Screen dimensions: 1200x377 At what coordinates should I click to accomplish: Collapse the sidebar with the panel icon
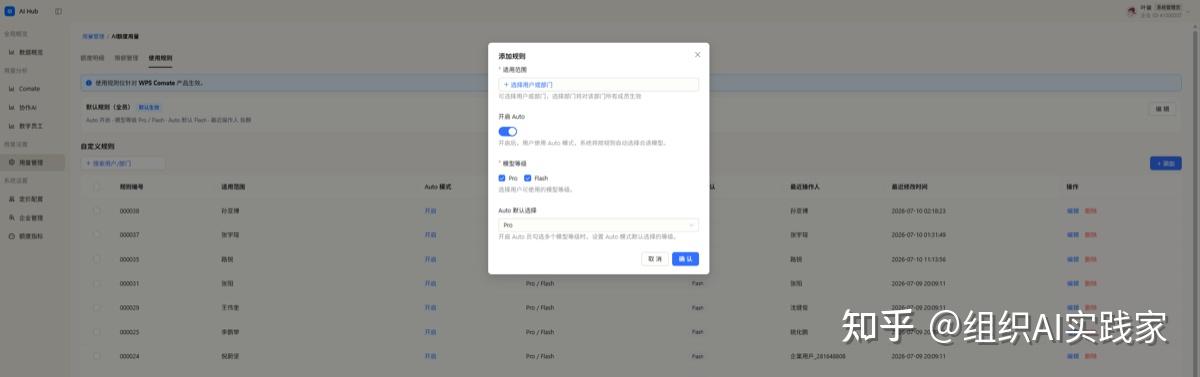coord(58,11)
